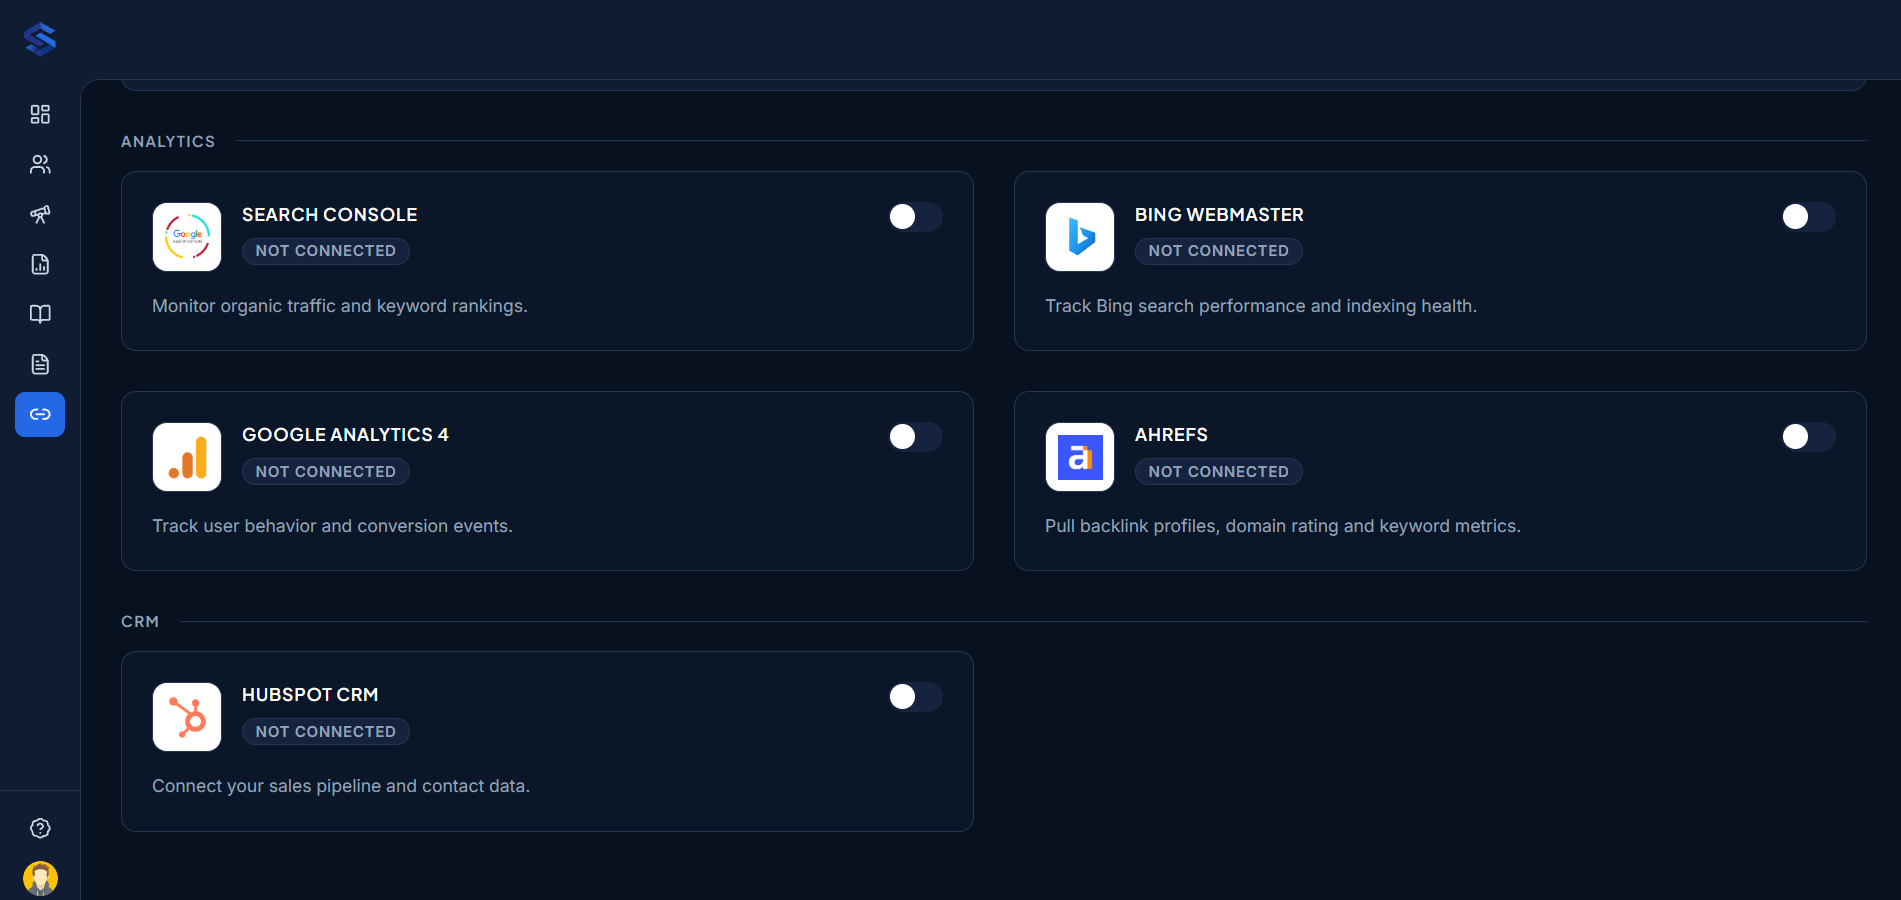
Task: Open the telescope icon in sidebar
Action: 40,214
